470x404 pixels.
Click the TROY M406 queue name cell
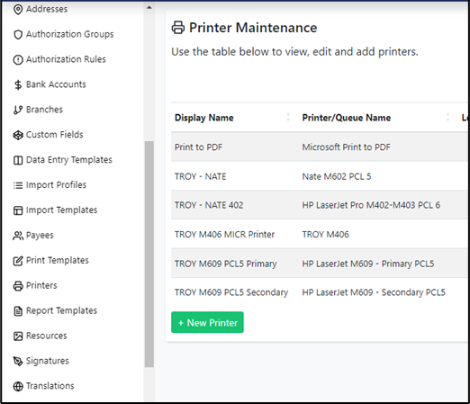325,234
